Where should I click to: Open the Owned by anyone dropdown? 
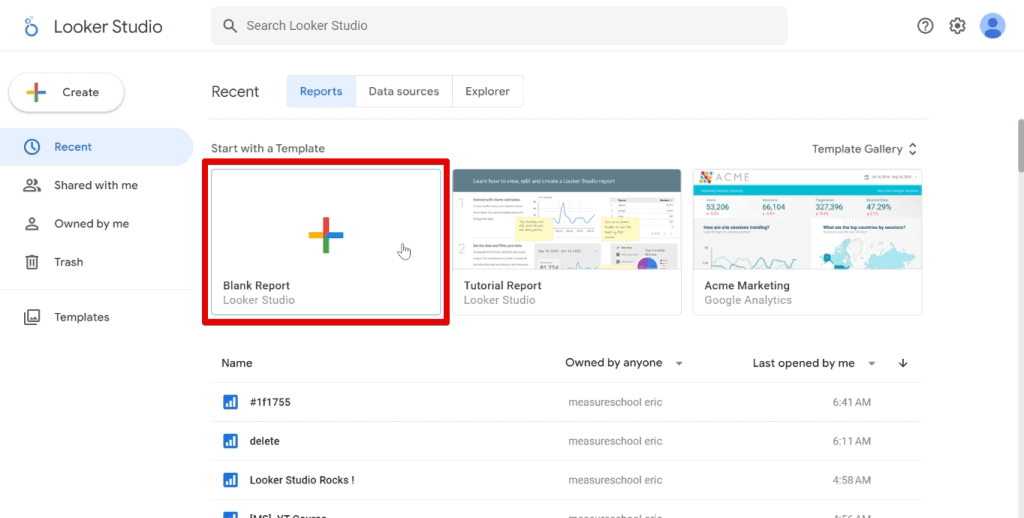click(x=624, y=363)
